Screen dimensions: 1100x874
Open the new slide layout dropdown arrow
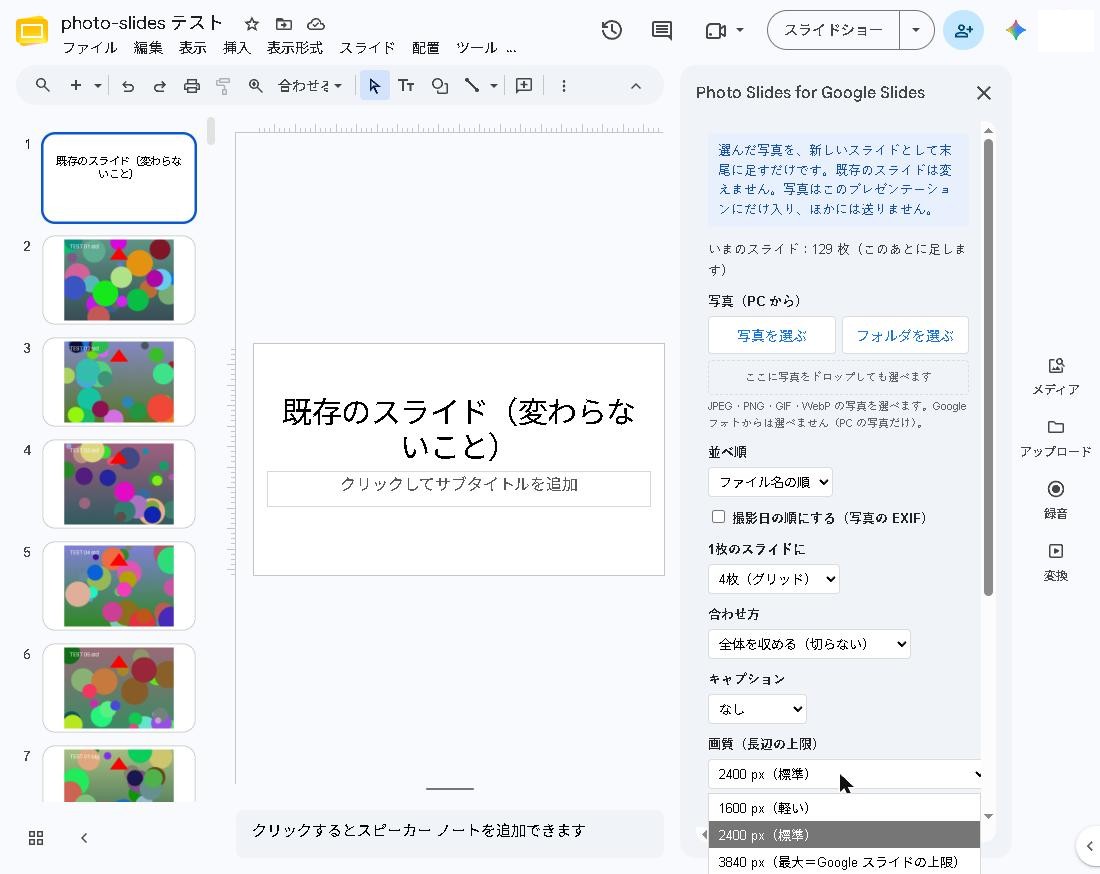point(98,86)
